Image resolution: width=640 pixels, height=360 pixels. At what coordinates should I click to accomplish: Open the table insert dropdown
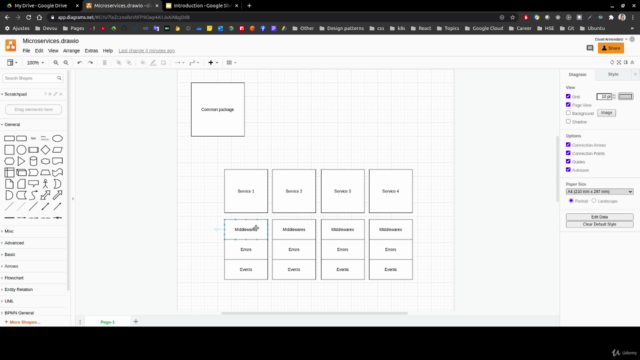pos(231,62)
